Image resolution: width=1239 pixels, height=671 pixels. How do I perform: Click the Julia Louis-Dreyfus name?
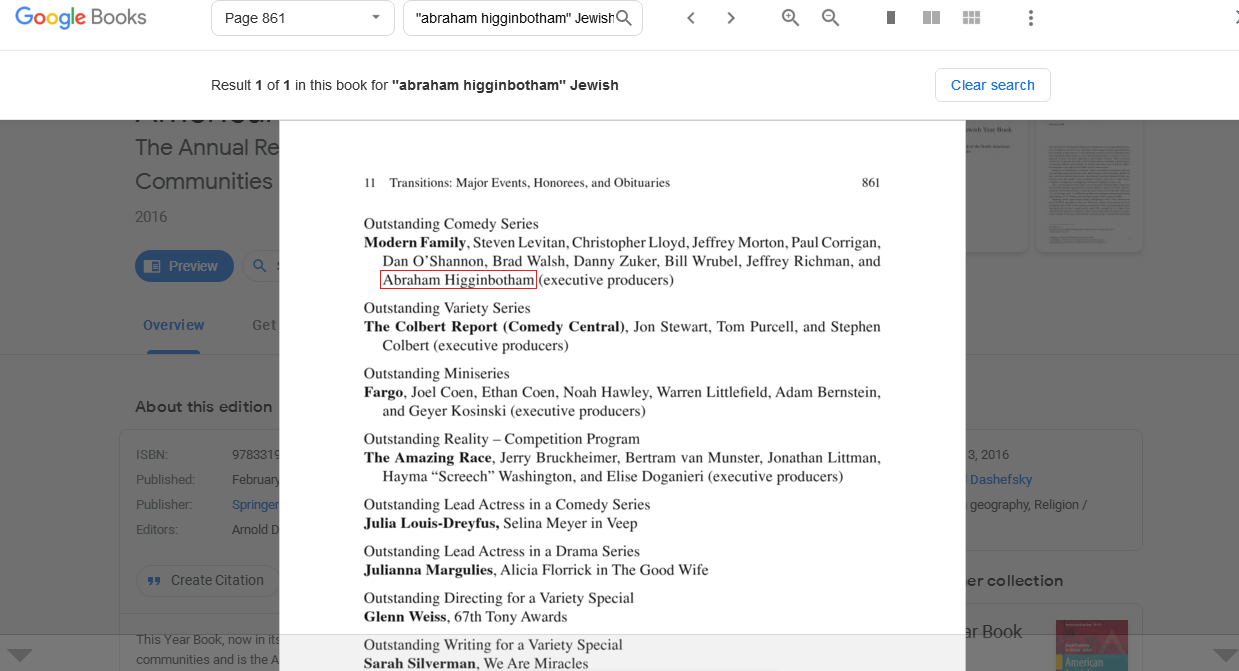coord(431,523)
